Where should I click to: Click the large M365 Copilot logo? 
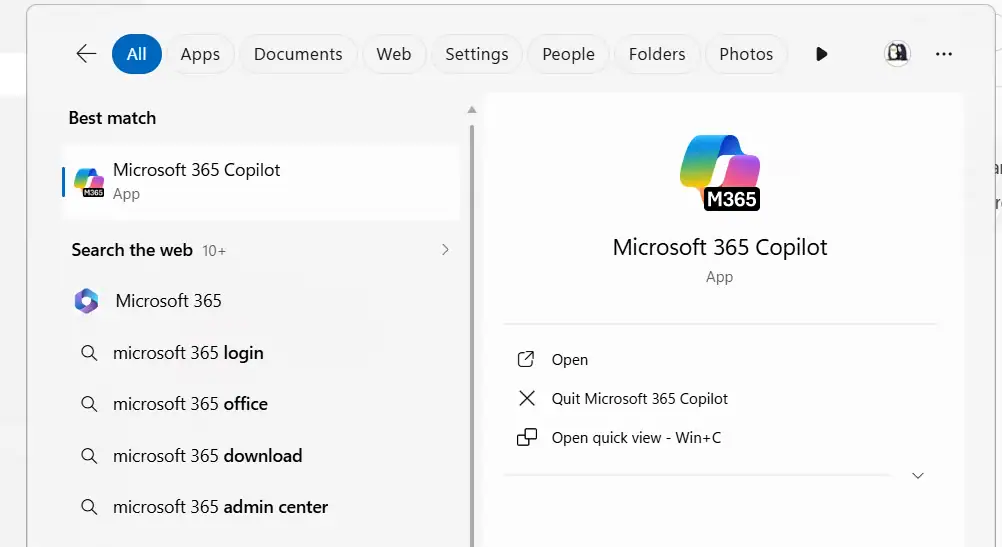pyautogui.click(x=720, y=173)
